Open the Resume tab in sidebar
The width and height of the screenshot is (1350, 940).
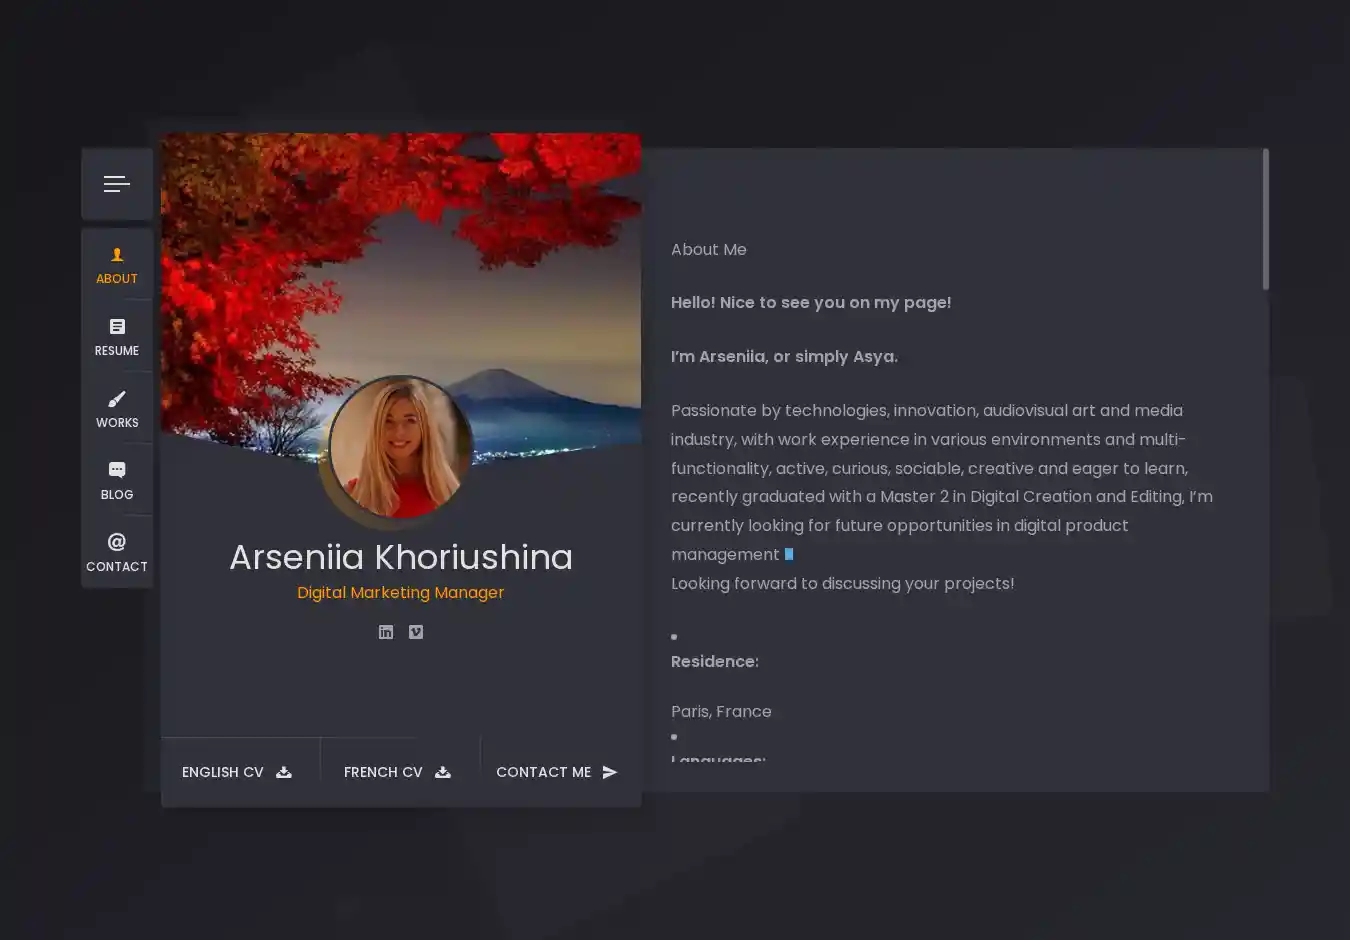click(x=117, y=337)
